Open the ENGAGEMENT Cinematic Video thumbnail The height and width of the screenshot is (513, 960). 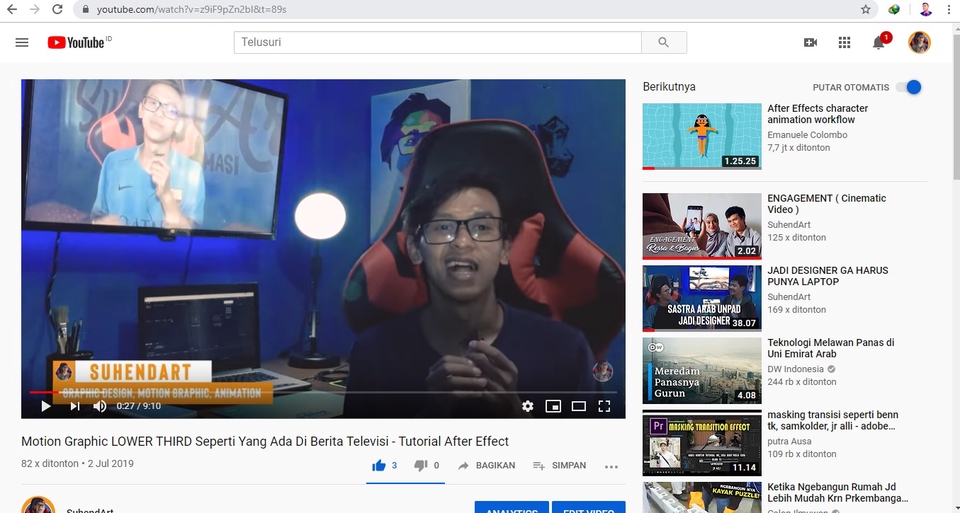pos(702,226)
